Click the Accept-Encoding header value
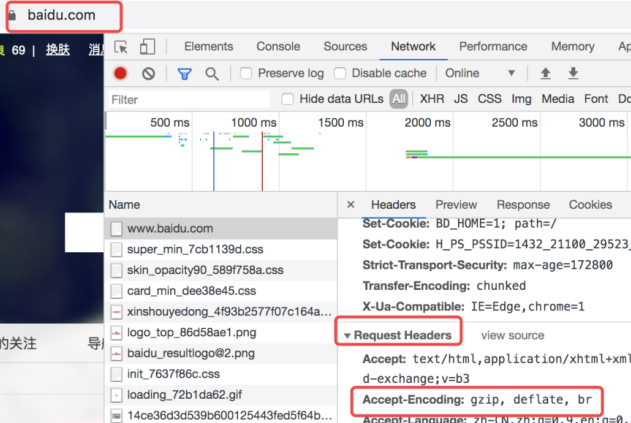This screenshot has width=631, height=423. coord(531,400)
